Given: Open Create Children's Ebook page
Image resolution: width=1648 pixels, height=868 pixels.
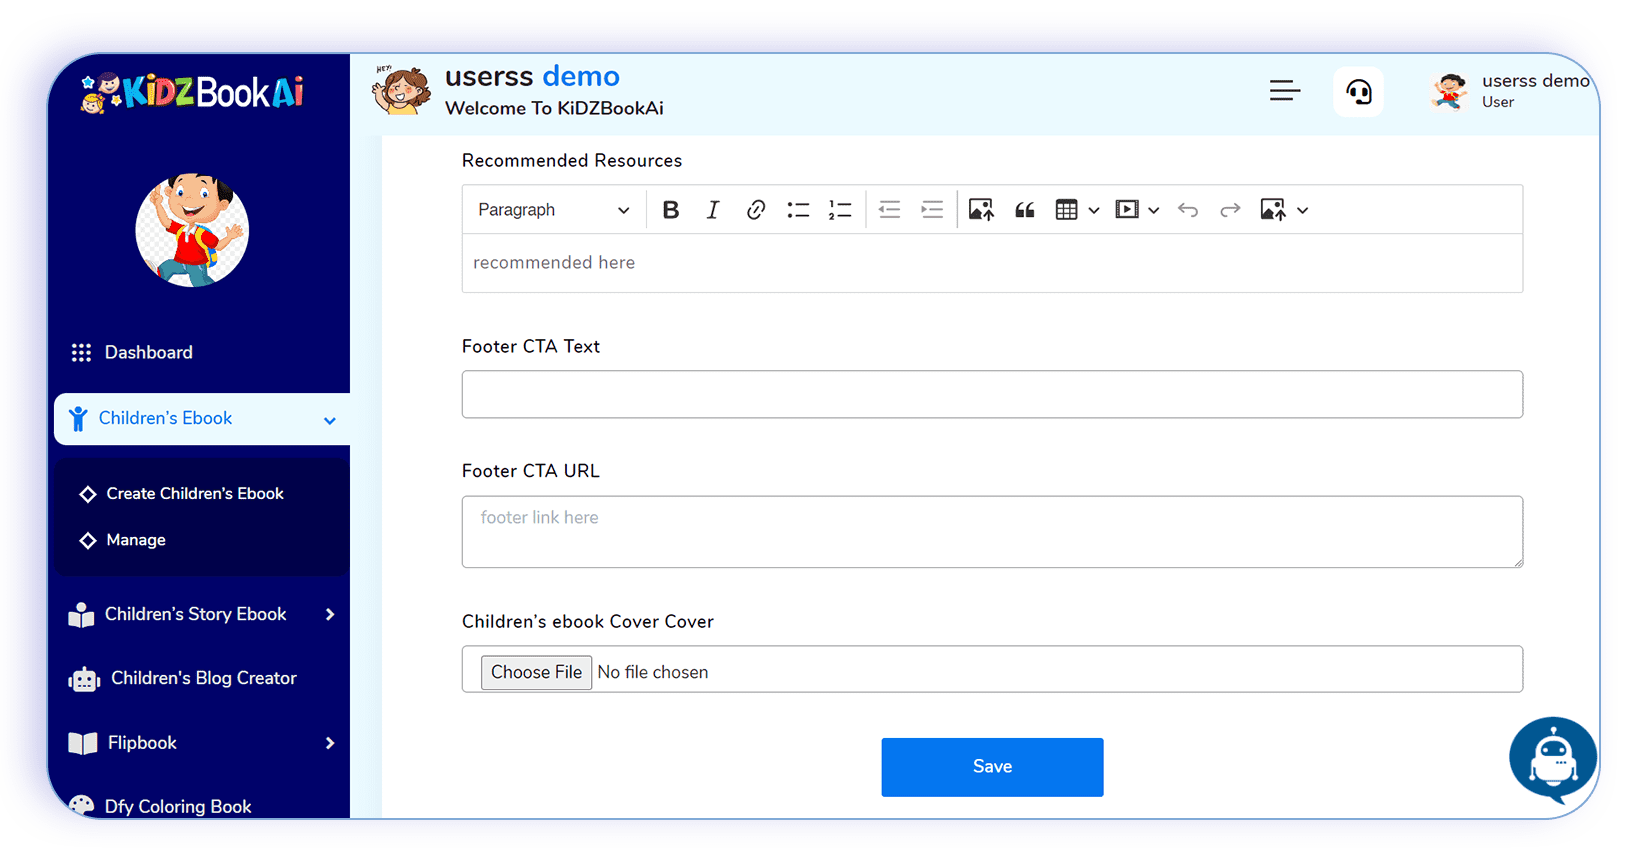Looking at the screenshot, I should pos(195,494).
